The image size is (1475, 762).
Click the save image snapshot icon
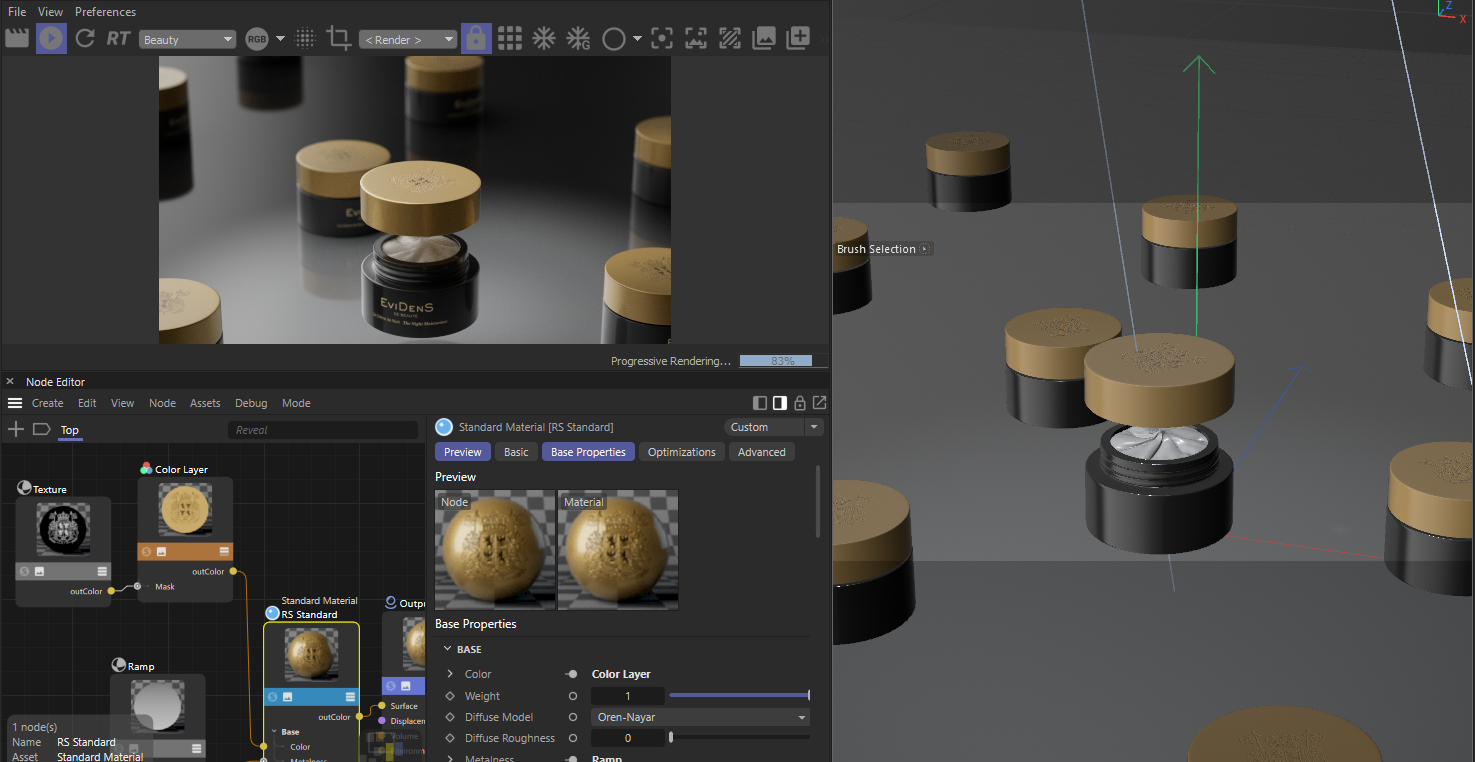coord(764,38)
